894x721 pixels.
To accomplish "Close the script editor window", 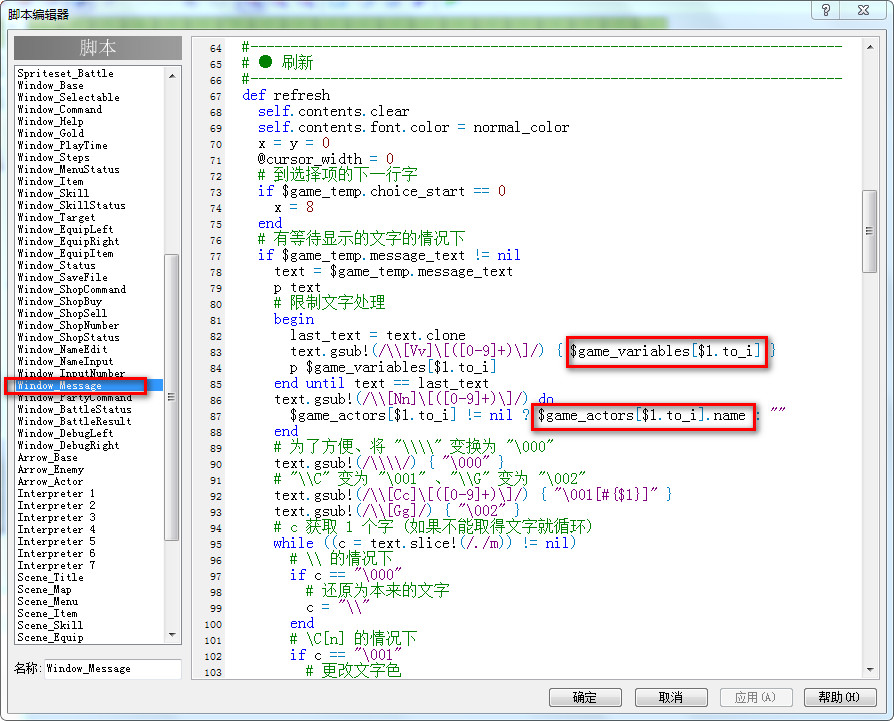I will point(864,10).
